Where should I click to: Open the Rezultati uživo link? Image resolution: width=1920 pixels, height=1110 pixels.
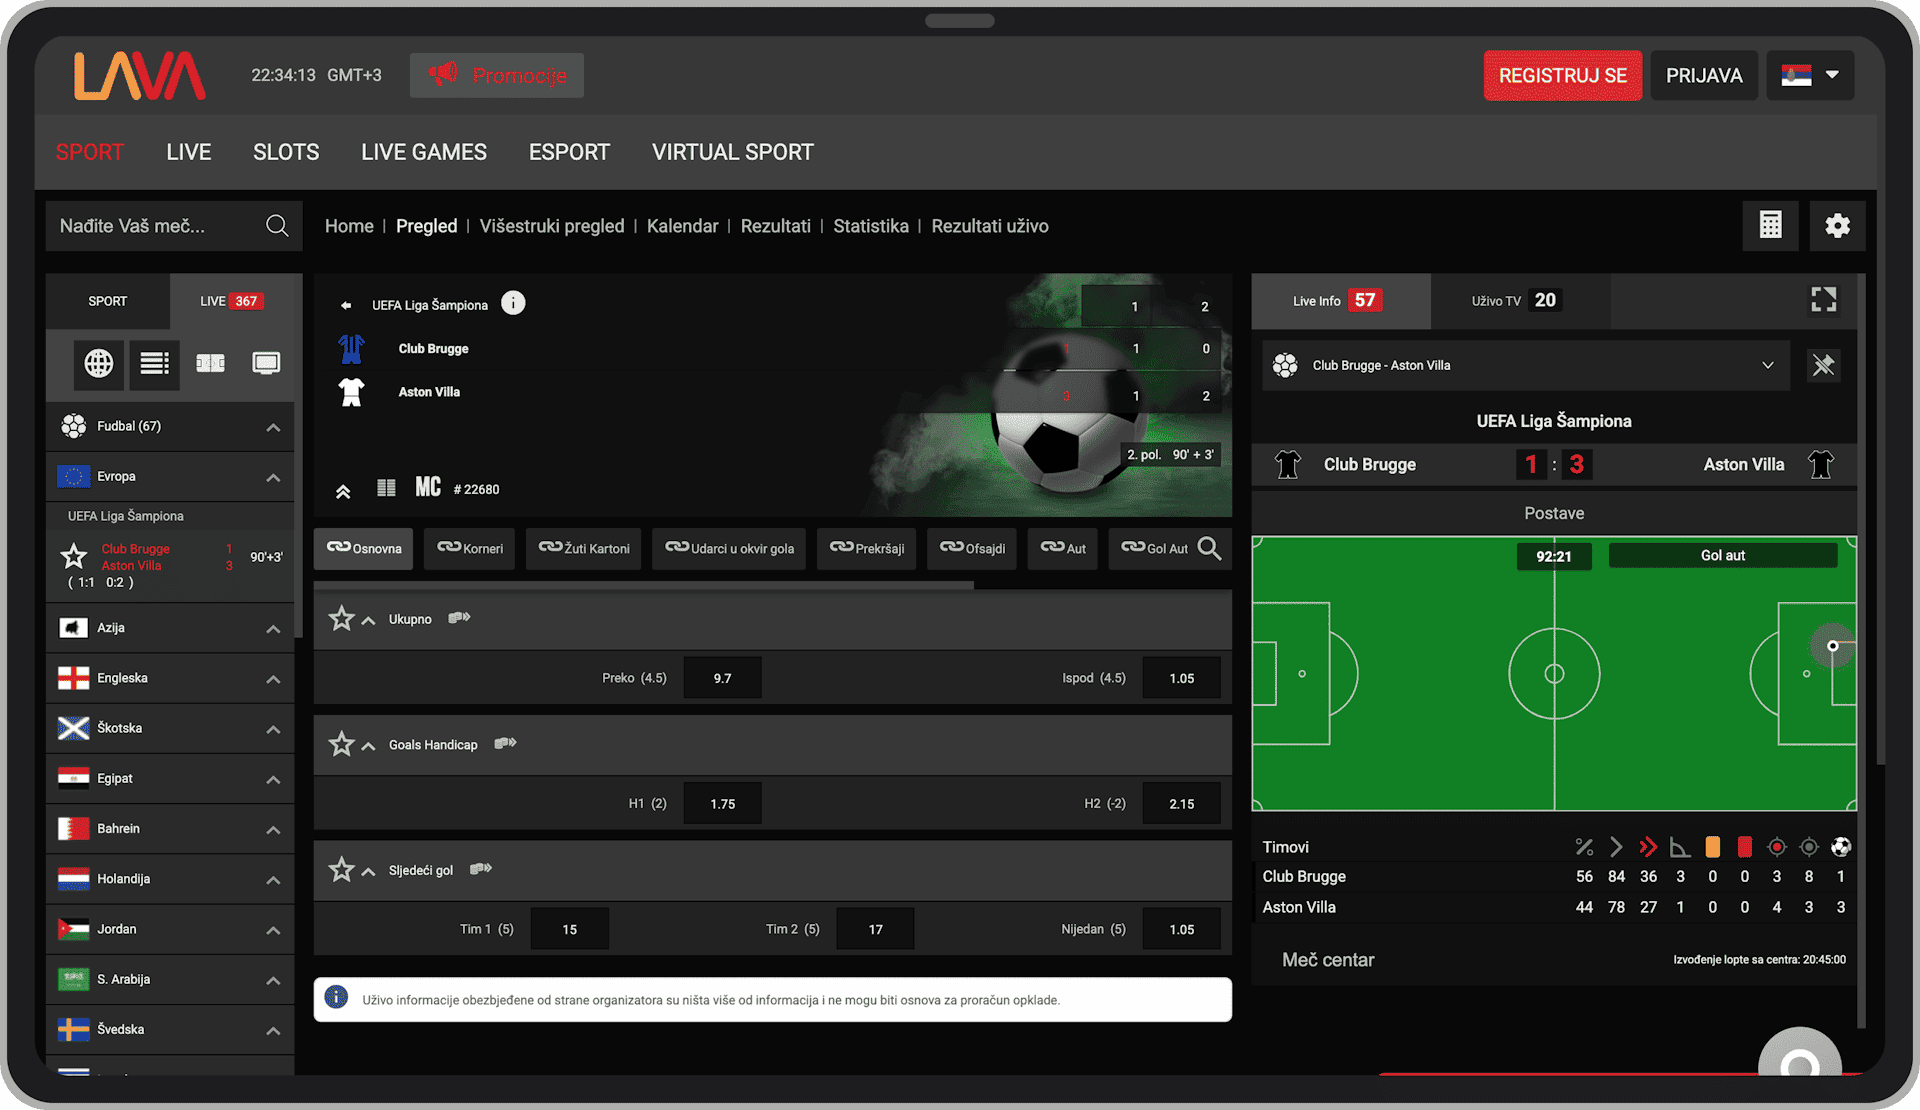990,226
